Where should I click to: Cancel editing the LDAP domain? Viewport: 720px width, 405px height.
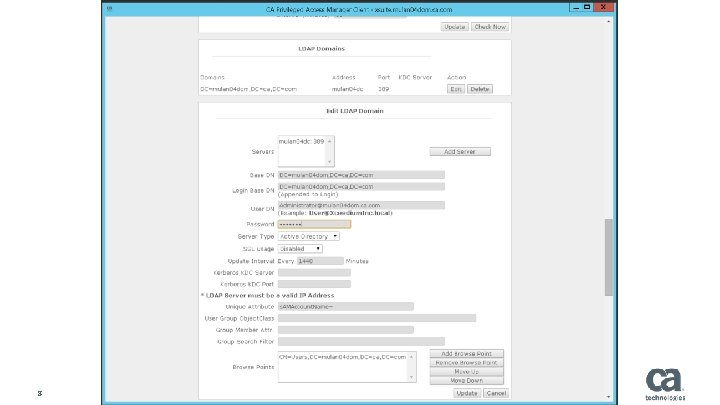tap(496, 393)
